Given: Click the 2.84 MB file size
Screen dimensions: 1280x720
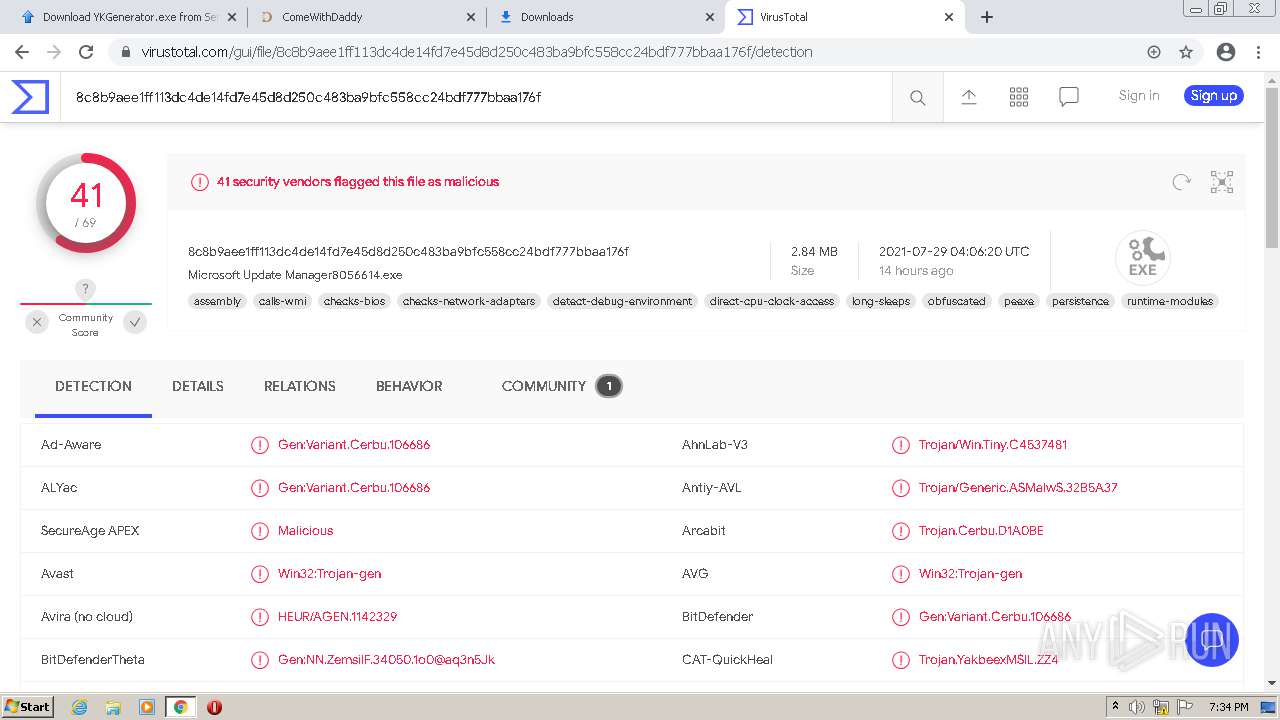Looking at the screenshot, I should (814, 252).
